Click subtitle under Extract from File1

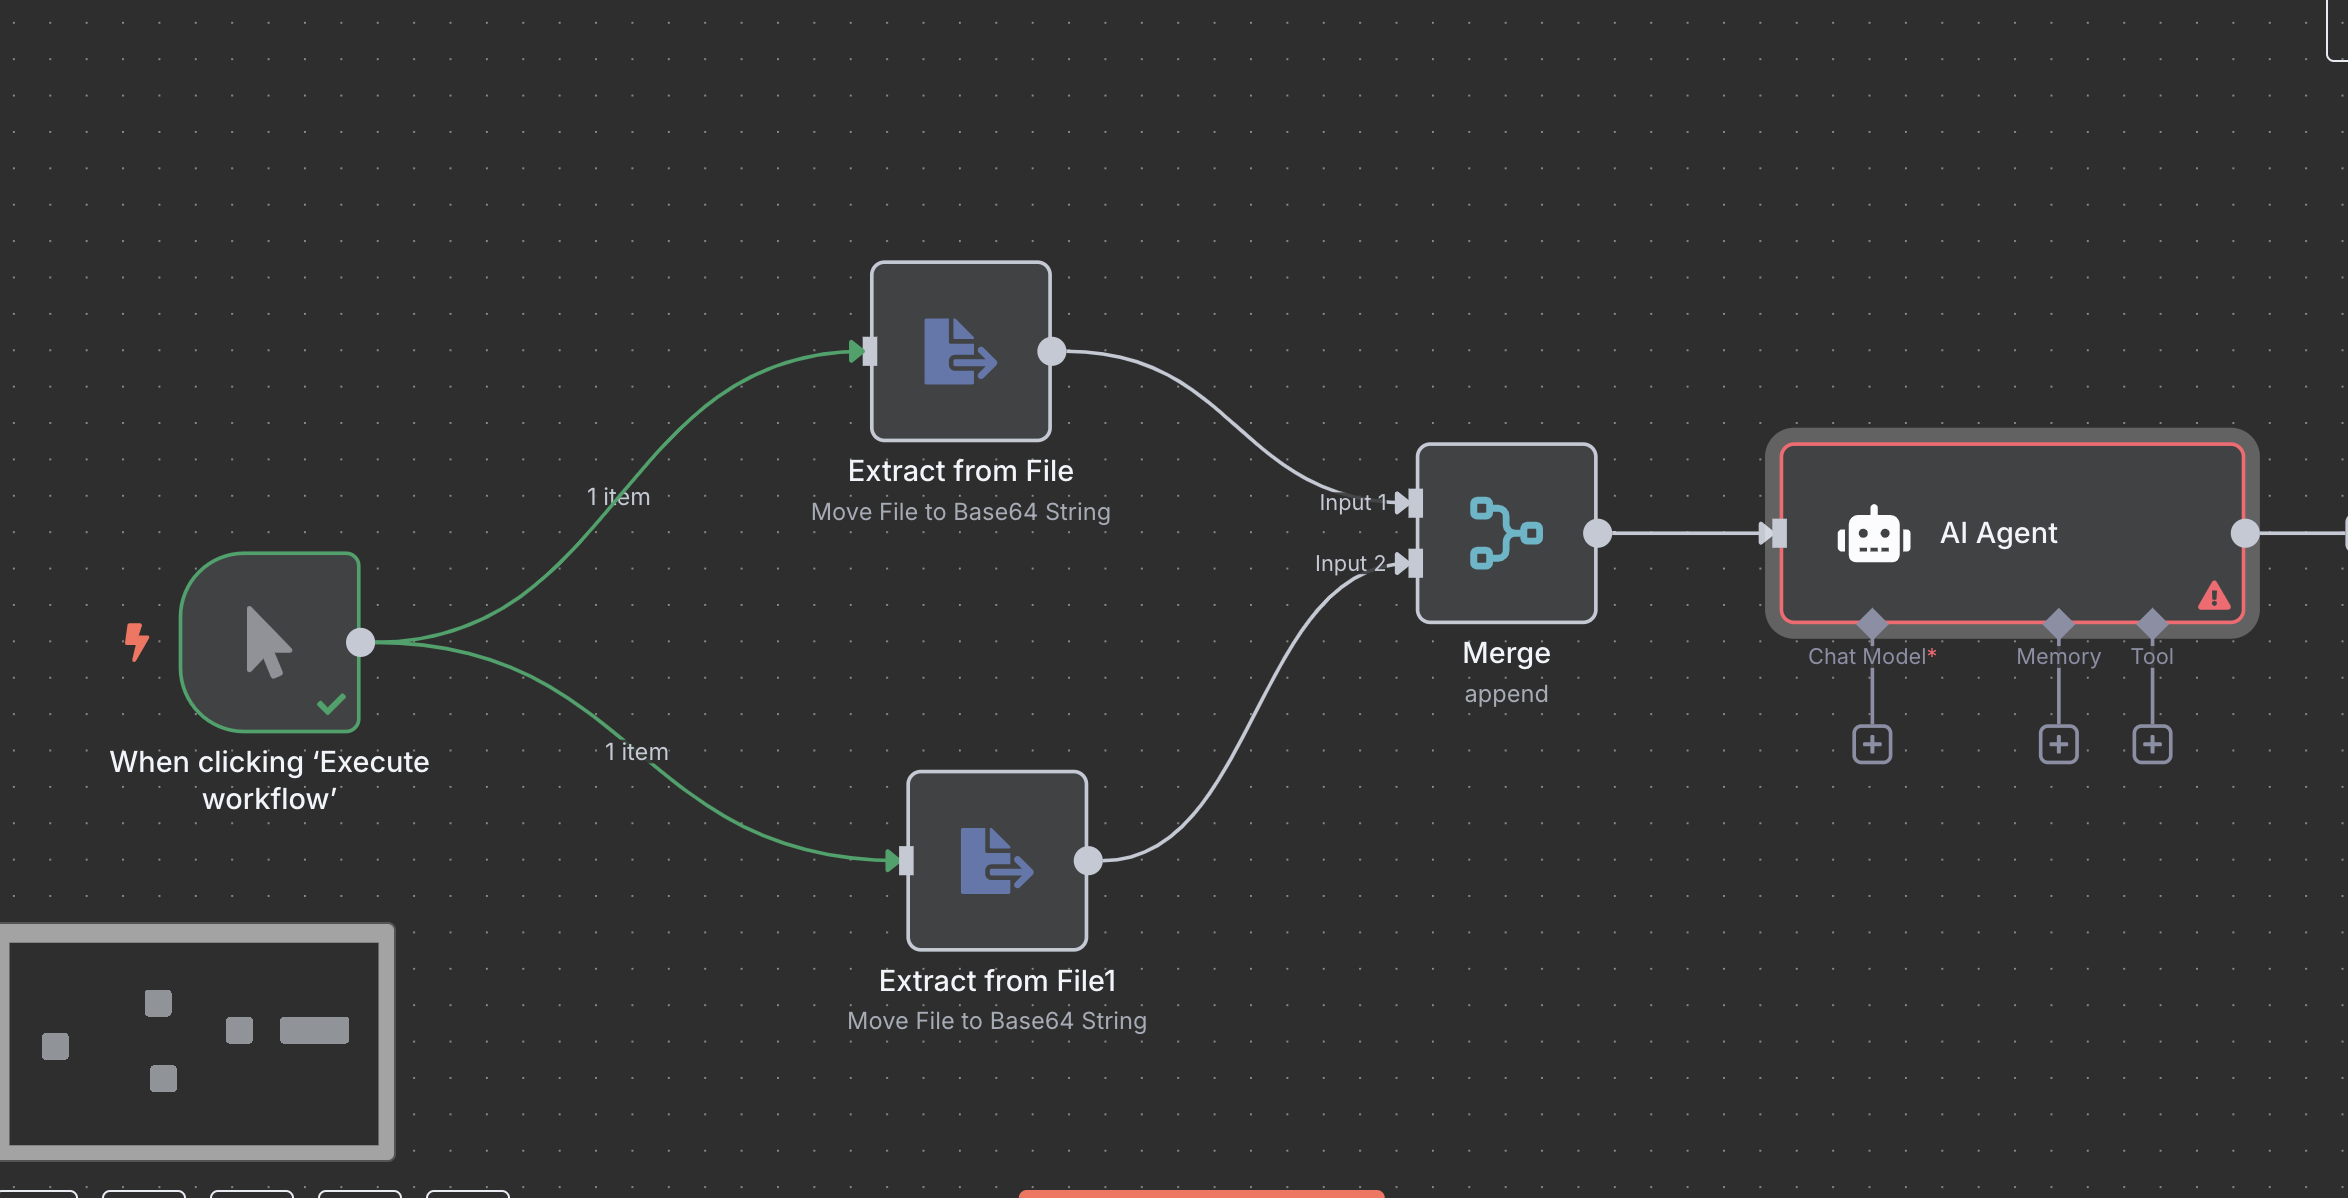[x=997, y=1021]
